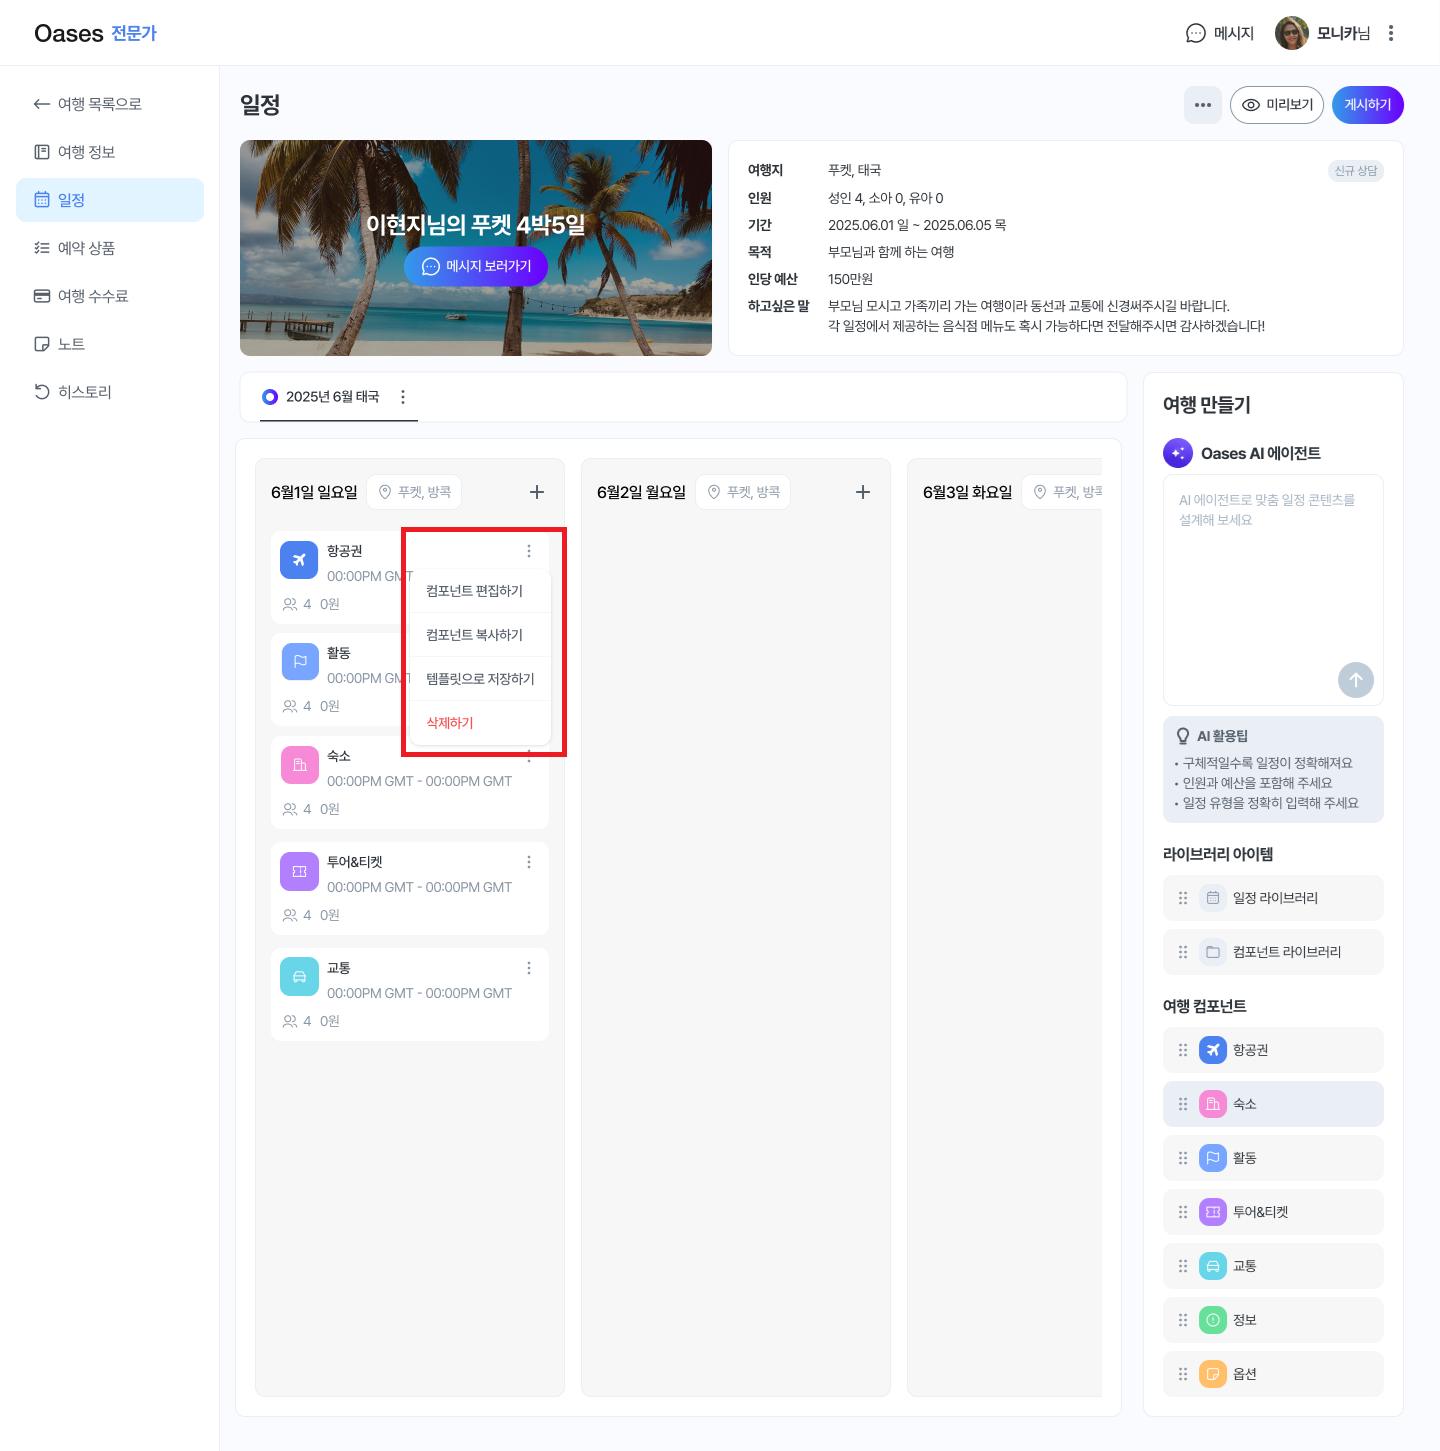Open the 교통 card three-dot menu
The image size is (1440, 1451).
click(529, 968)
